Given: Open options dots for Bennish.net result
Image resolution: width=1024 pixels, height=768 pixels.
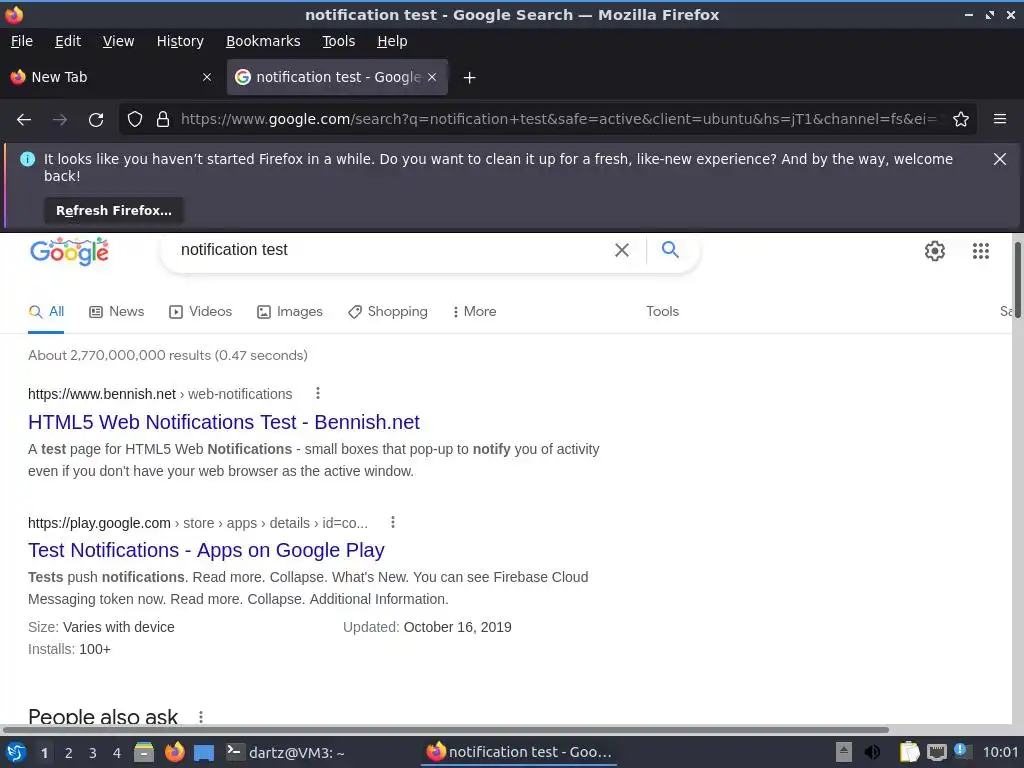Looking at the screenshot, I should pos(317,393).
